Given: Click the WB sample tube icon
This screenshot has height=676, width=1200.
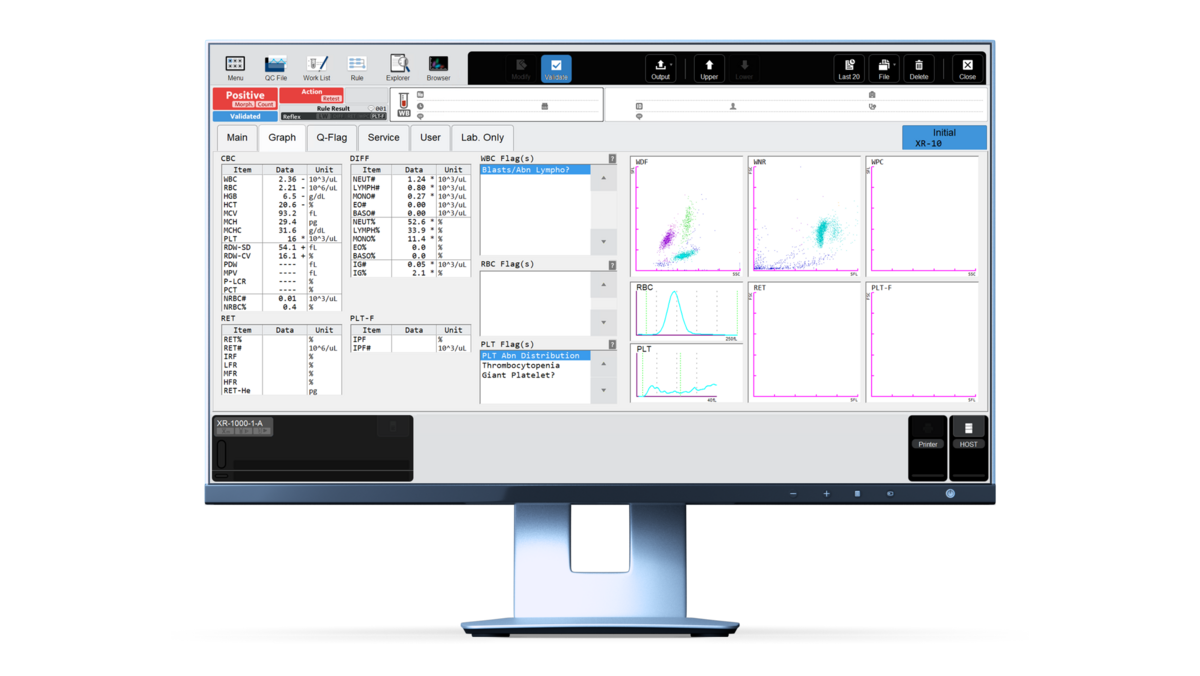Looking at the screenshot, I should (x=404, y=105).
